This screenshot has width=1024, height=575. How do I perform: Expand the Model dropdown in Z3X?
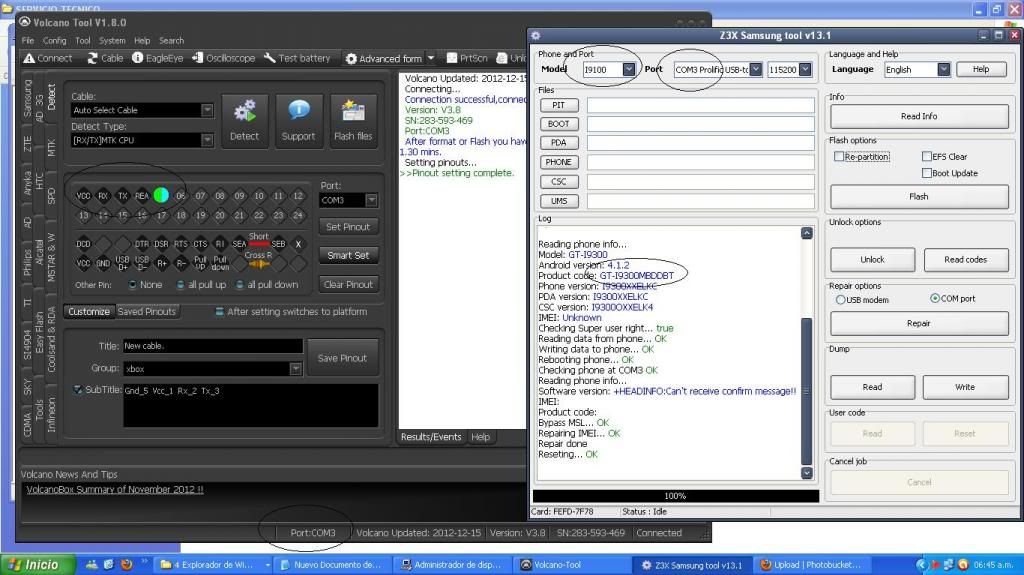tap(628, 70)
